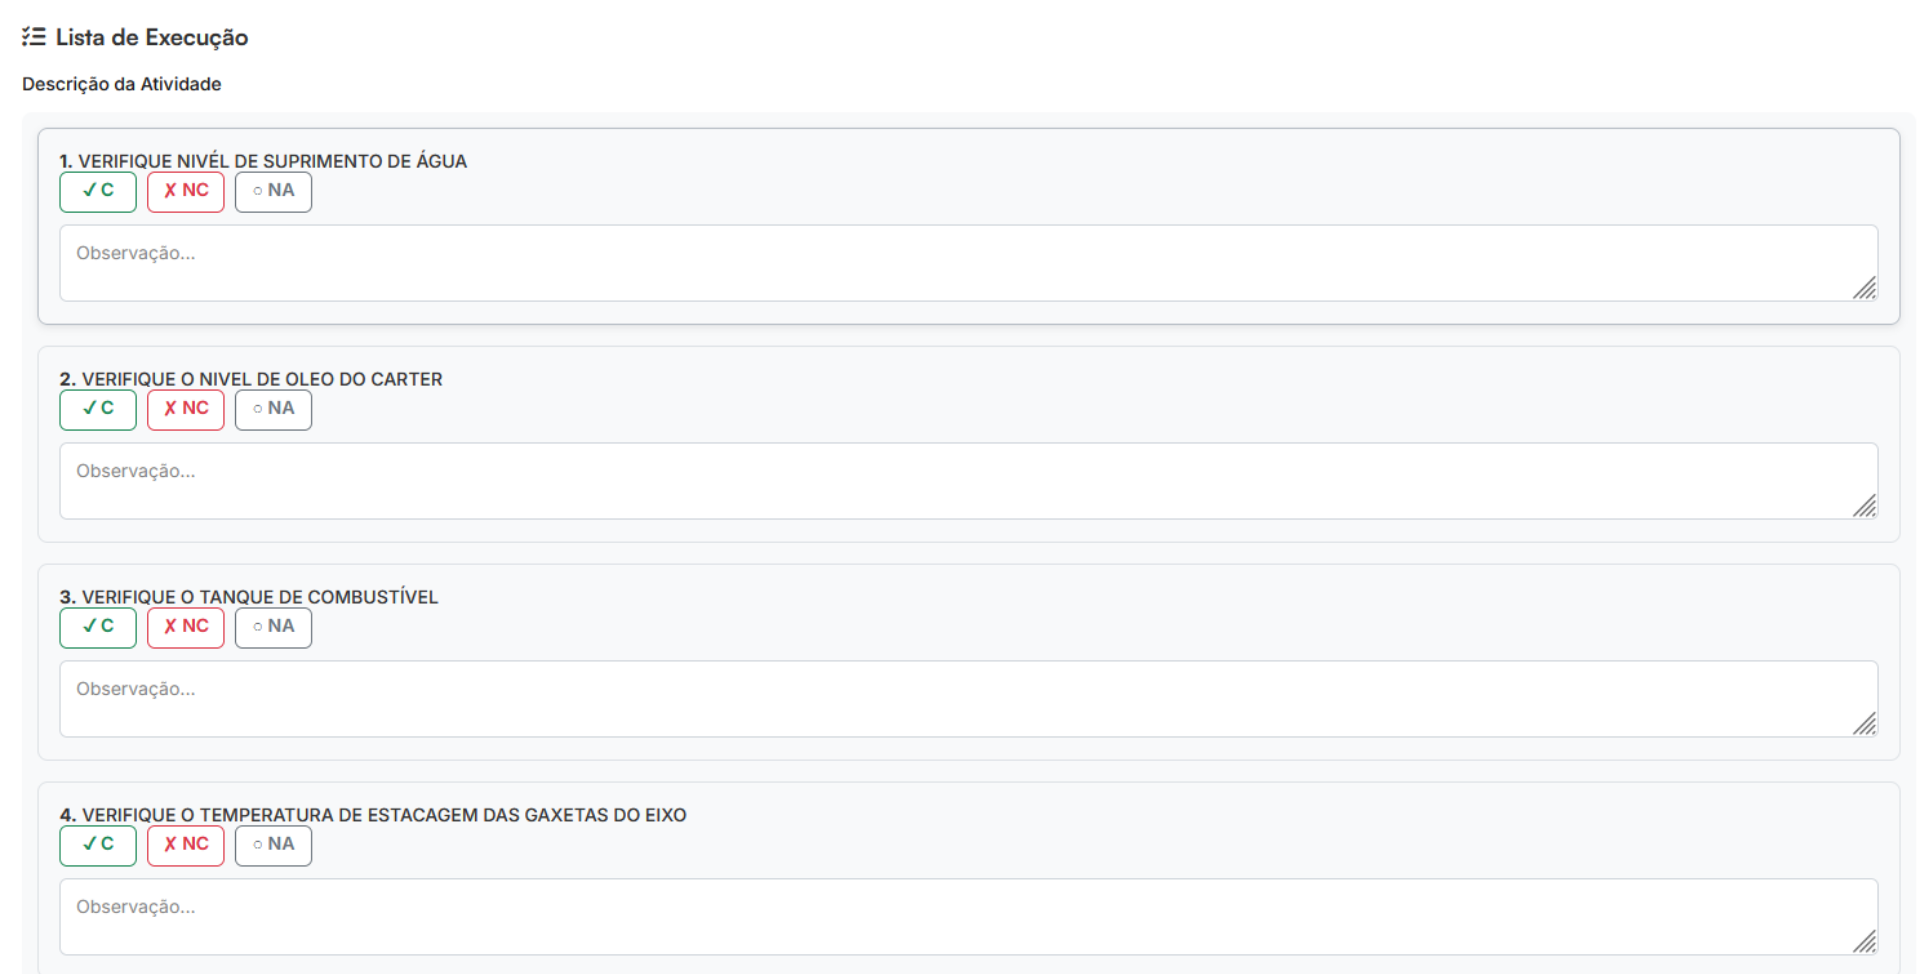Screen dimensions: 1920x974
Task: Mark fuel tank check as C
Action: [98, 627]
